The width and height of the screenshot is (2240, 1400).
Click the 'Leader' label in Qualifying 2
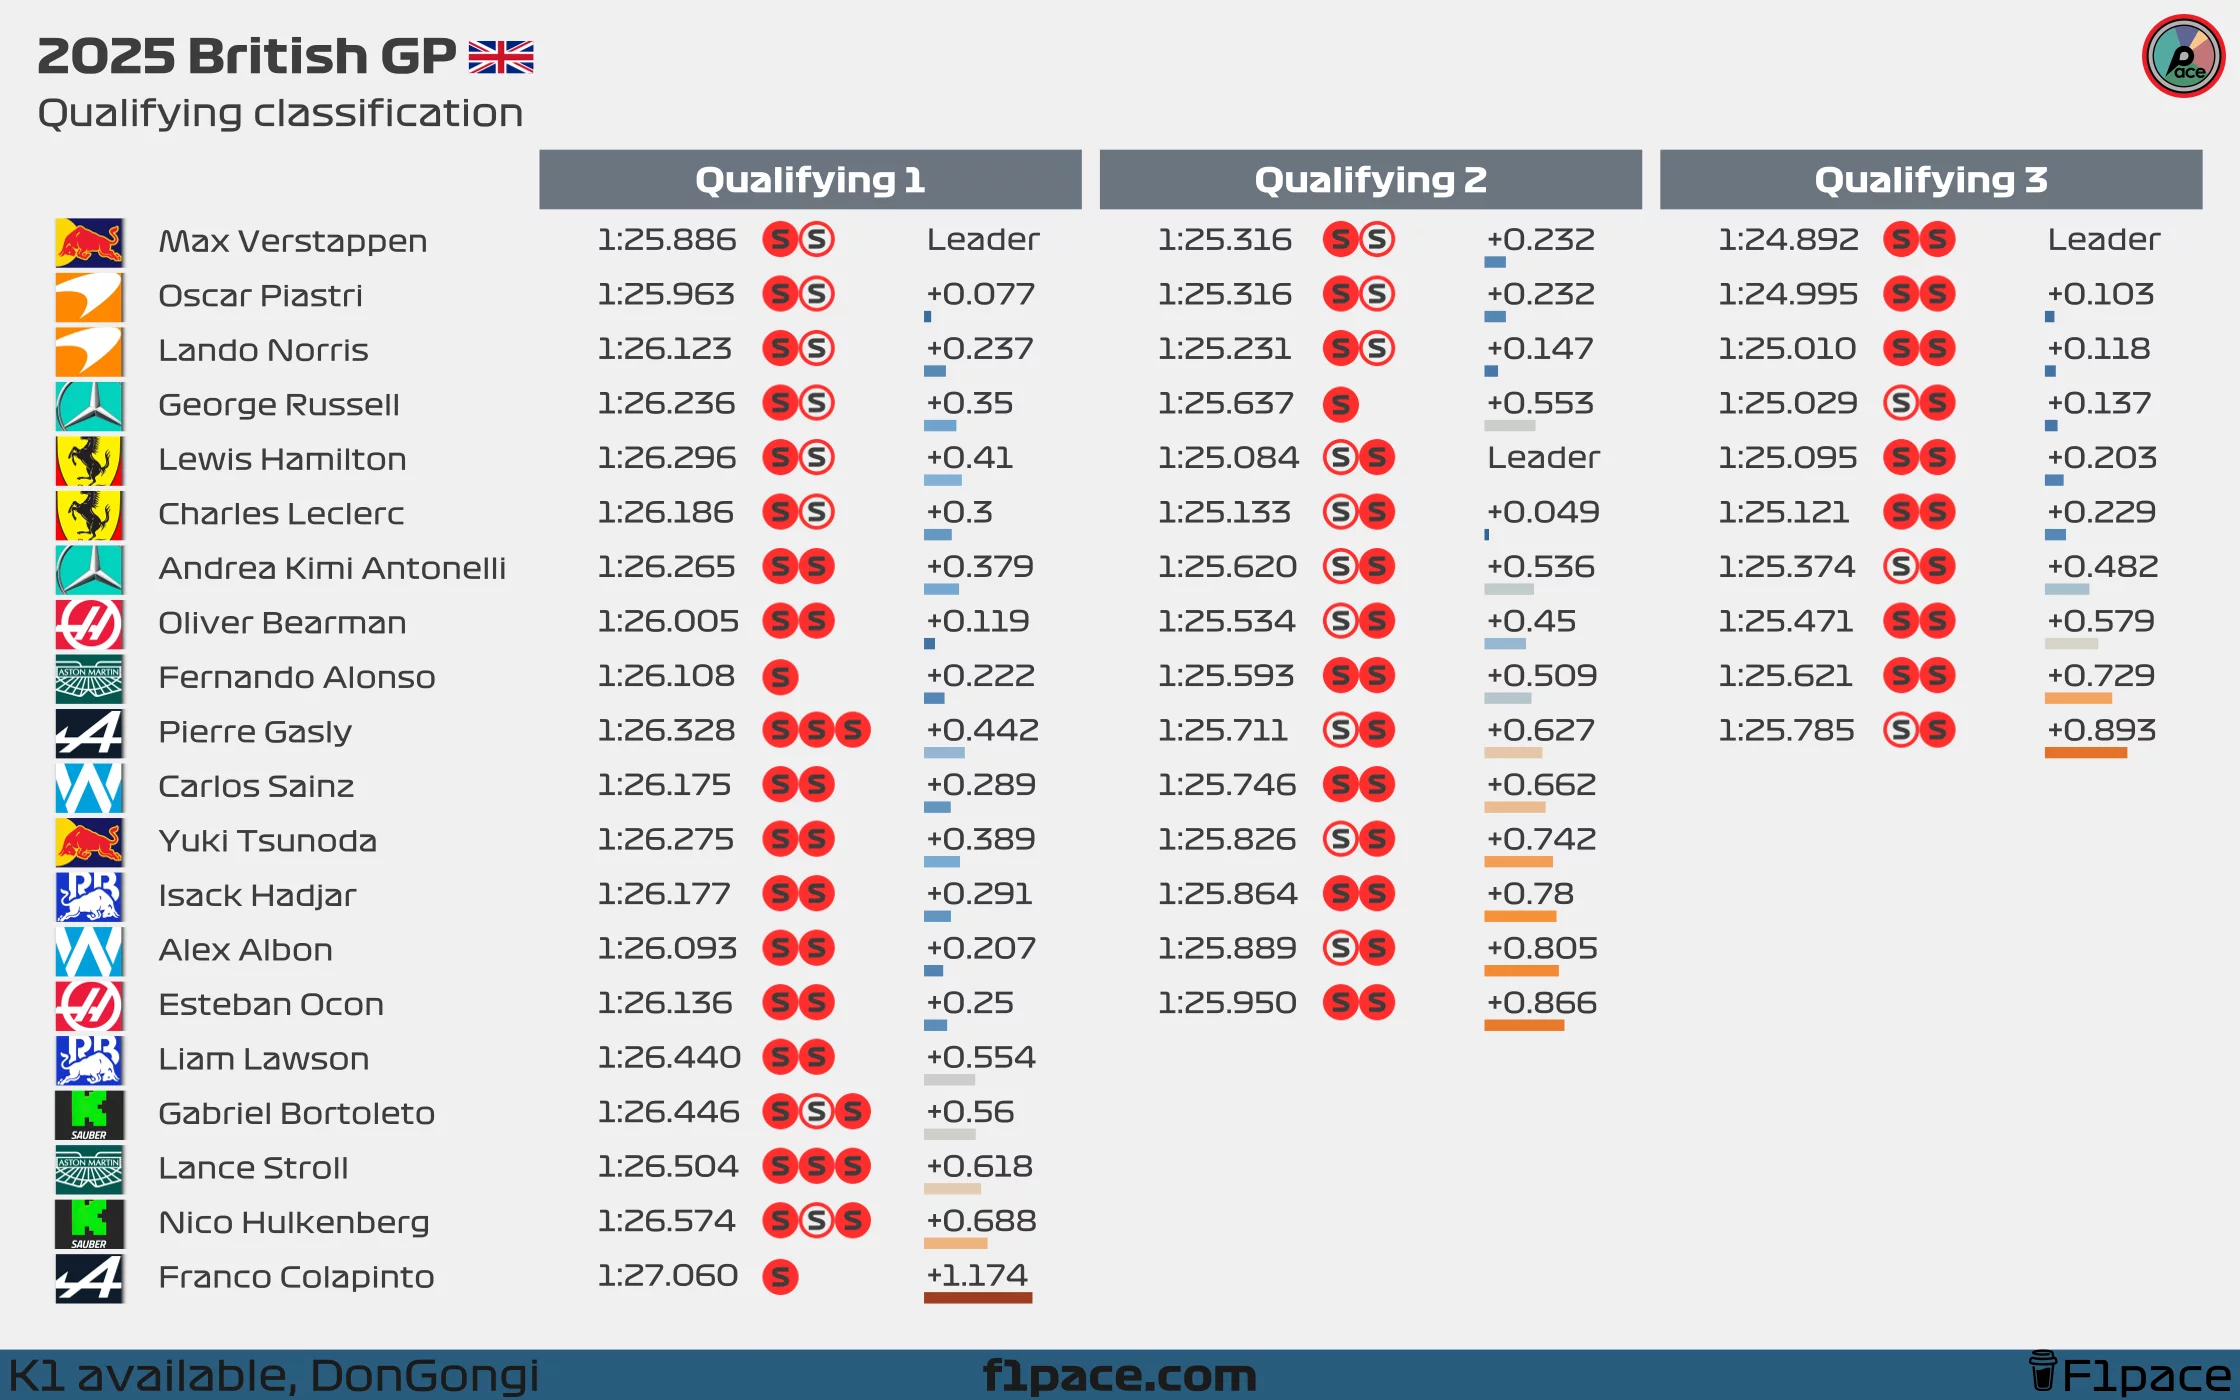pos(1543,458)
